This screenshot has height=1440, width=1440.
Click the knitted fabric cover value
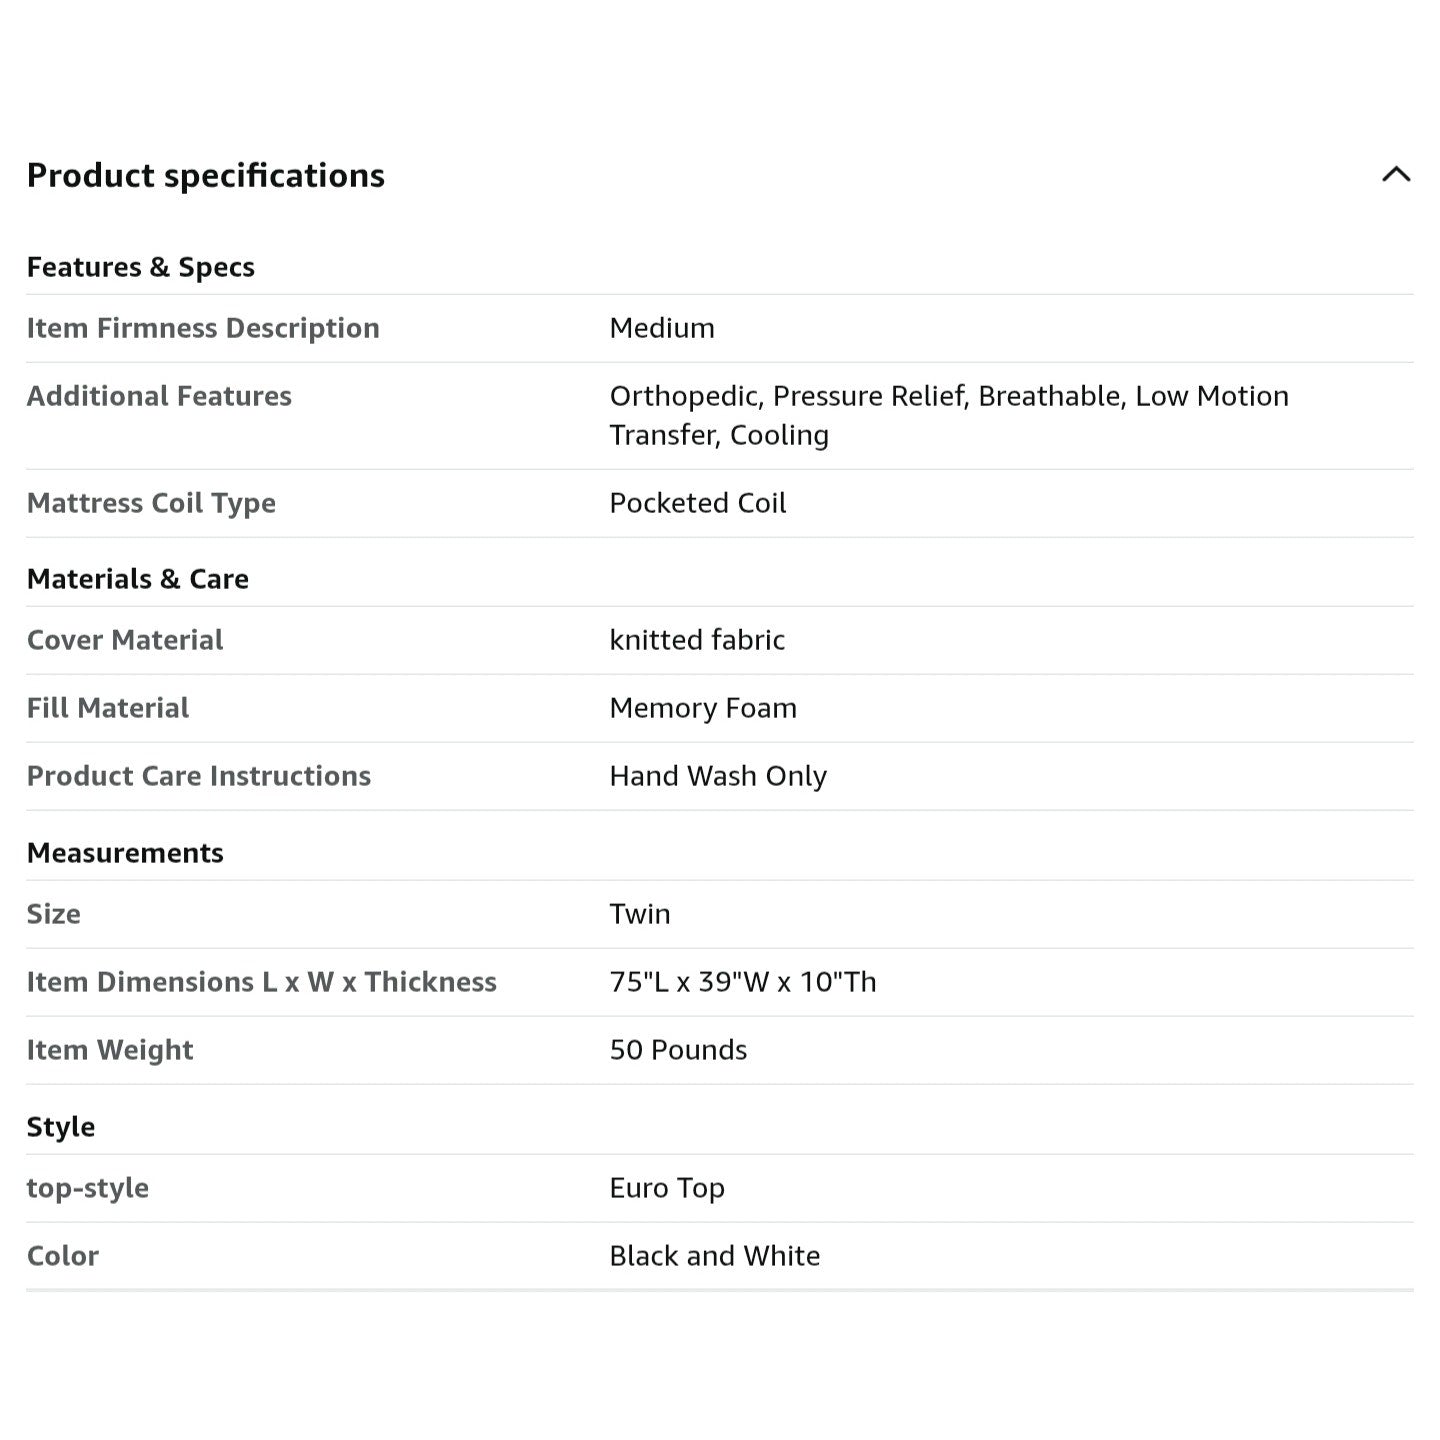(x=697, y=640)
